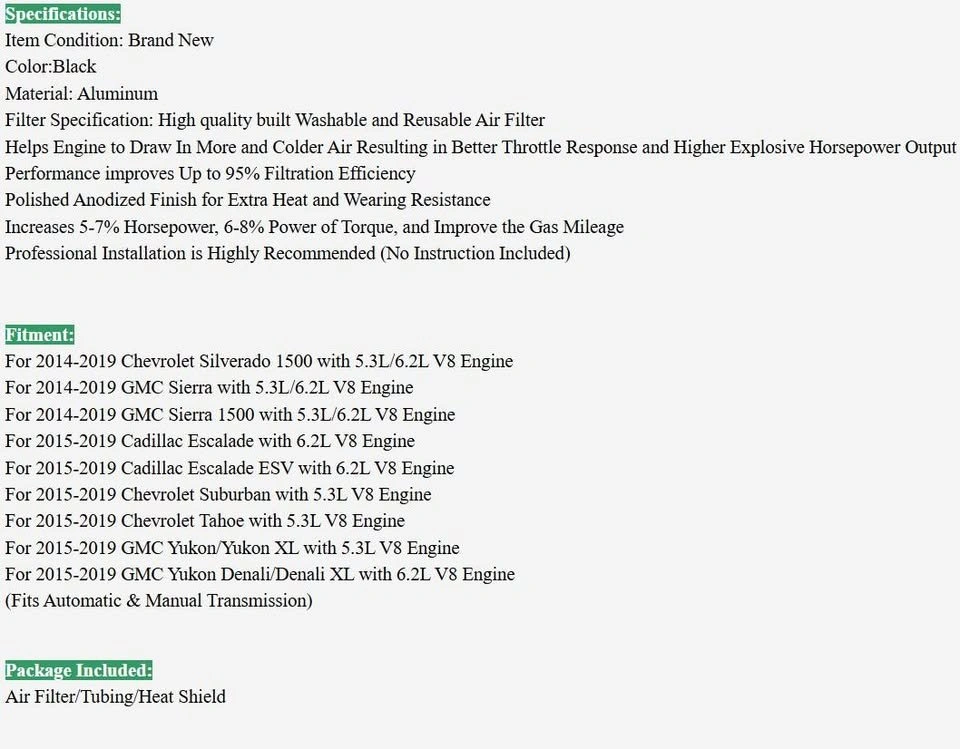This screenshot has width=960, height=749.
Task: Click the 95% Filtration Efficiency line
Action: point(210,174)
